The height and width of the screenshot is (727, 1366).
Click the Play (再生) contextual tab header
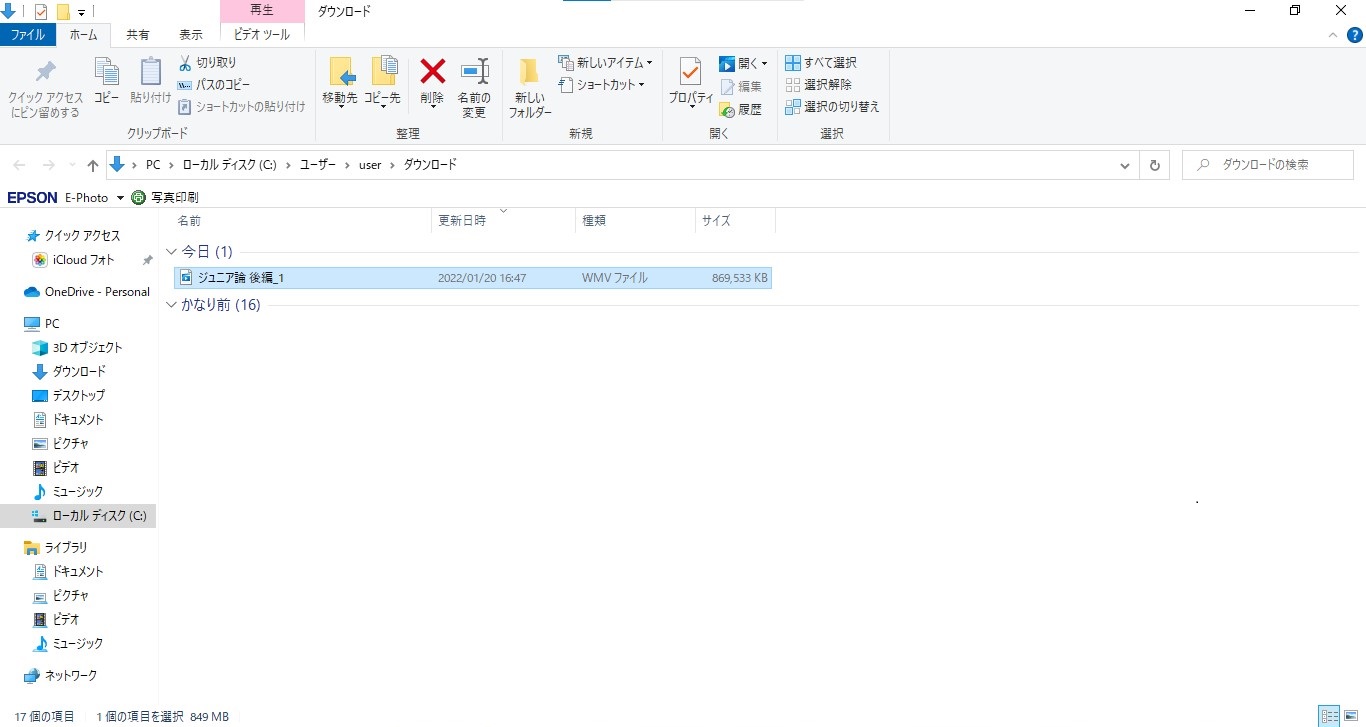click(x=262, y=11)
